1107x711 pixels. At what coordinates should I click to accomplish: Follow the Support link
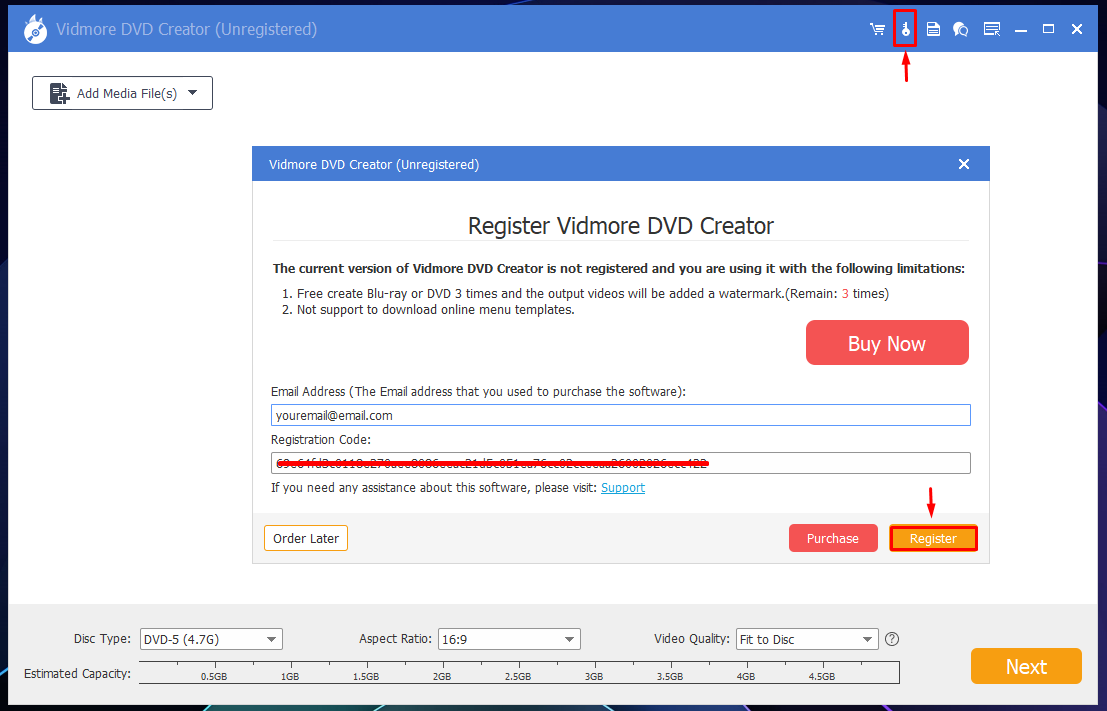623,488
